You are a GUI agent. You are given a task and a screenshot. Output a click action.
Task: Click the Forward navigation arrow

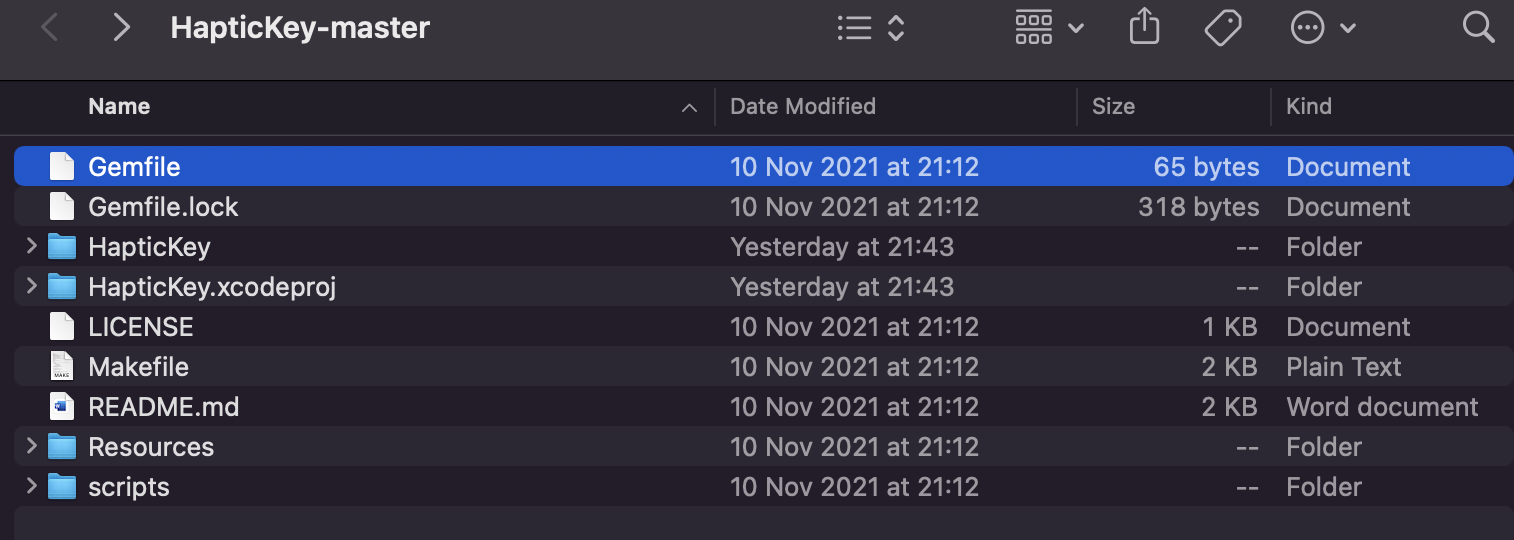pyautogui.click(x=121, y=28)
